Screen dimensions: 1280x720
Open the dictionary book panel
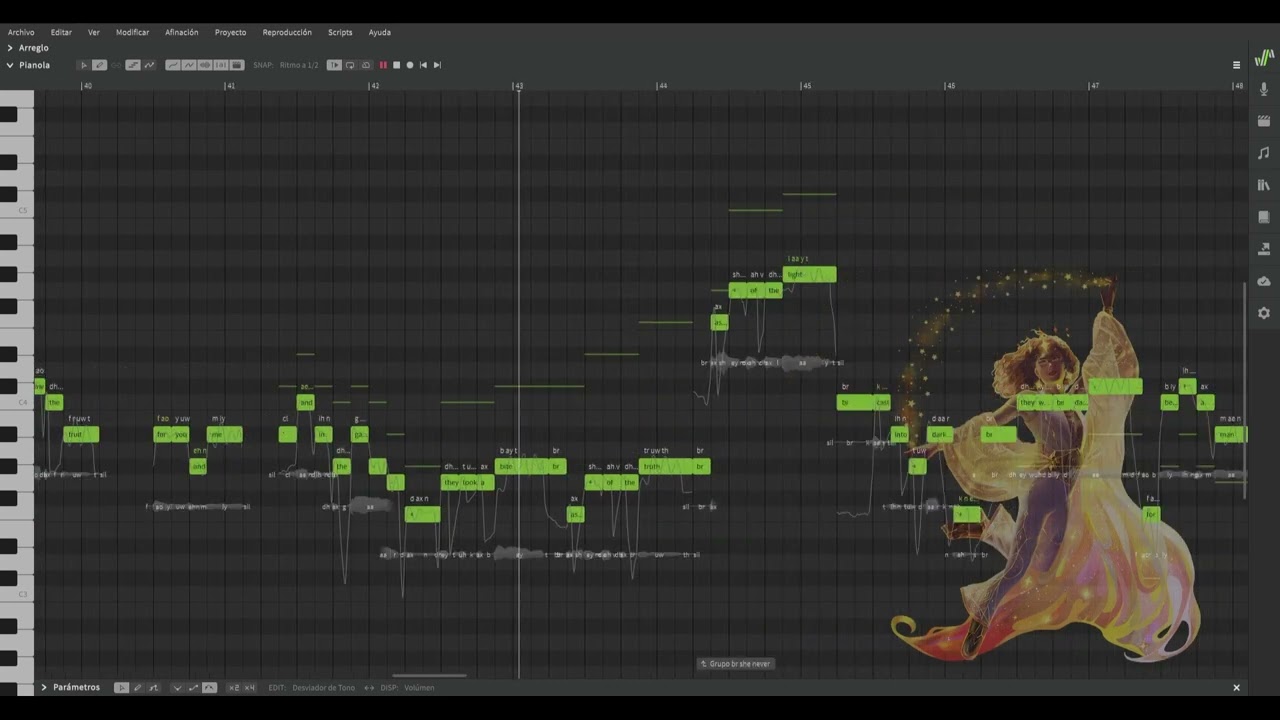[x=1264, y=217]
